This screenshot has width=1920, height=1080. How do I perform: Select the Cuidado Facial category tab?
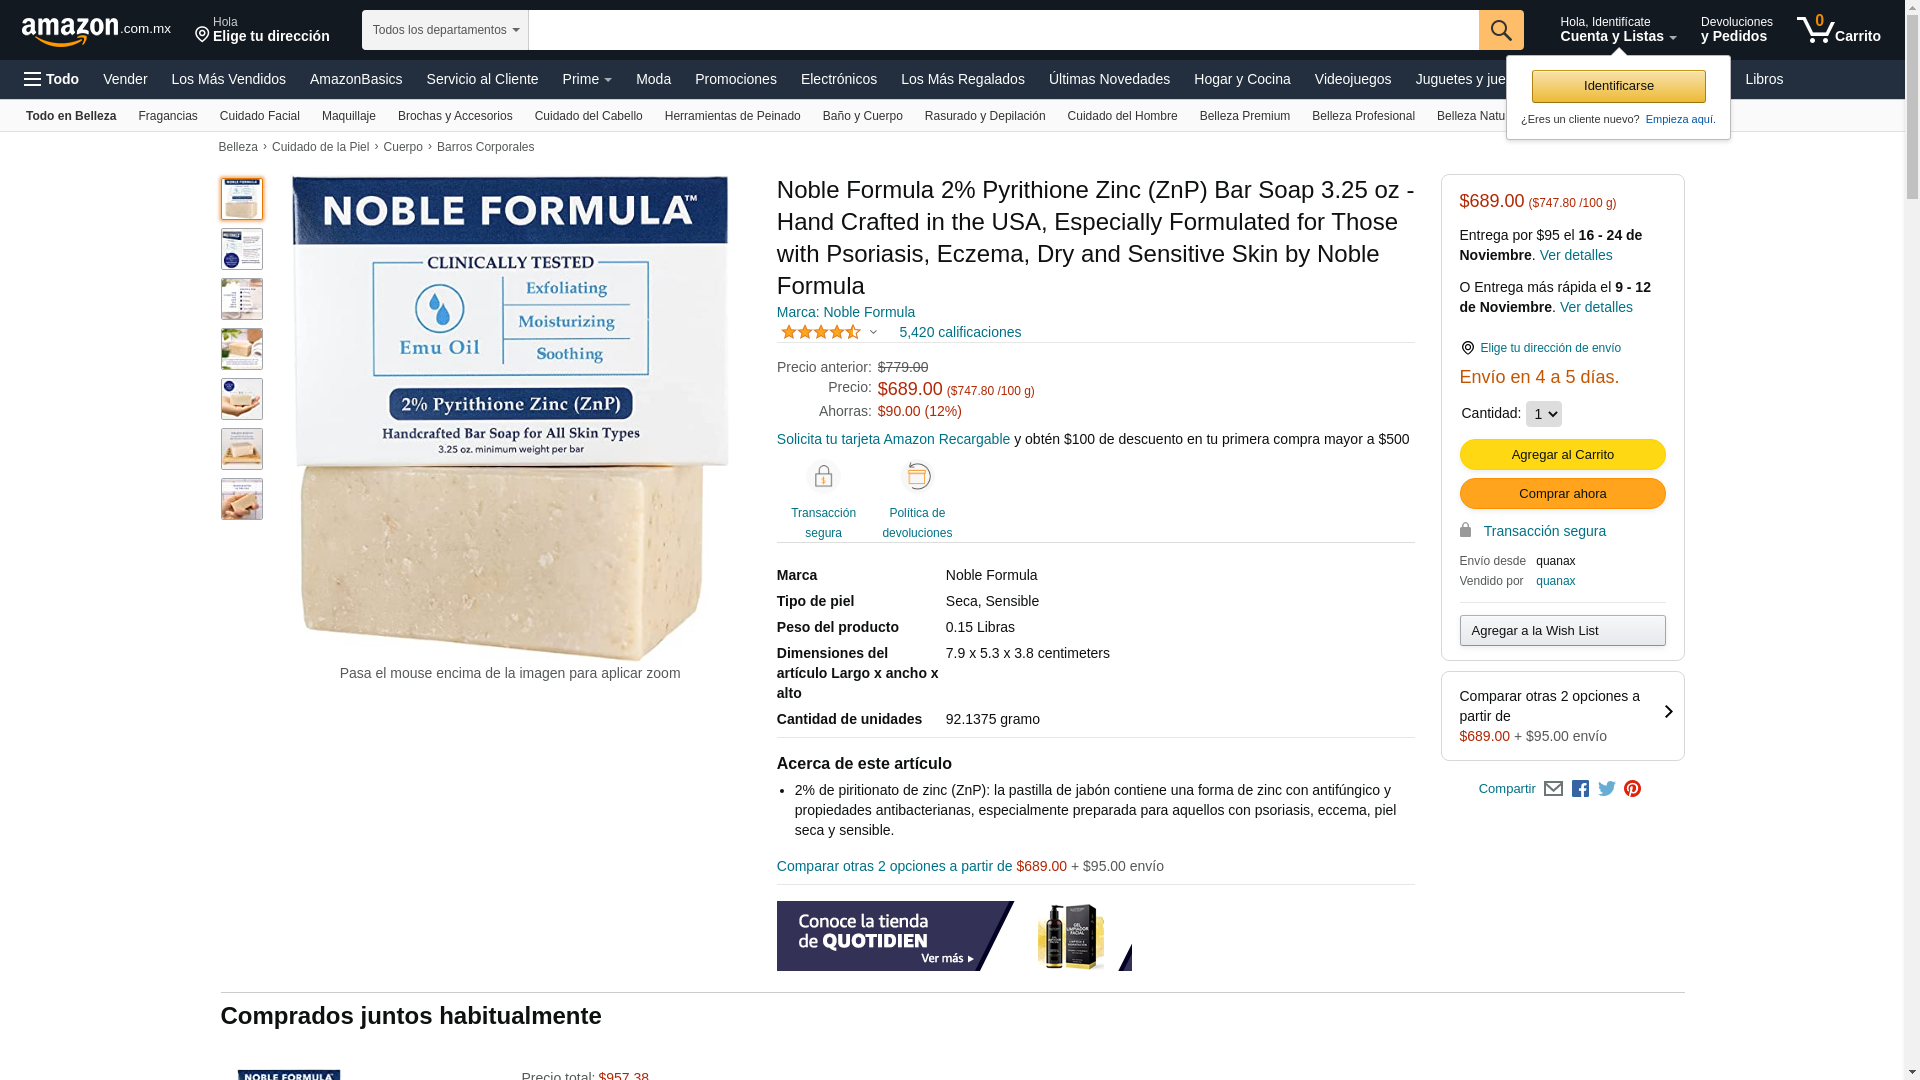pyautogui.click(x=259, y=116)
